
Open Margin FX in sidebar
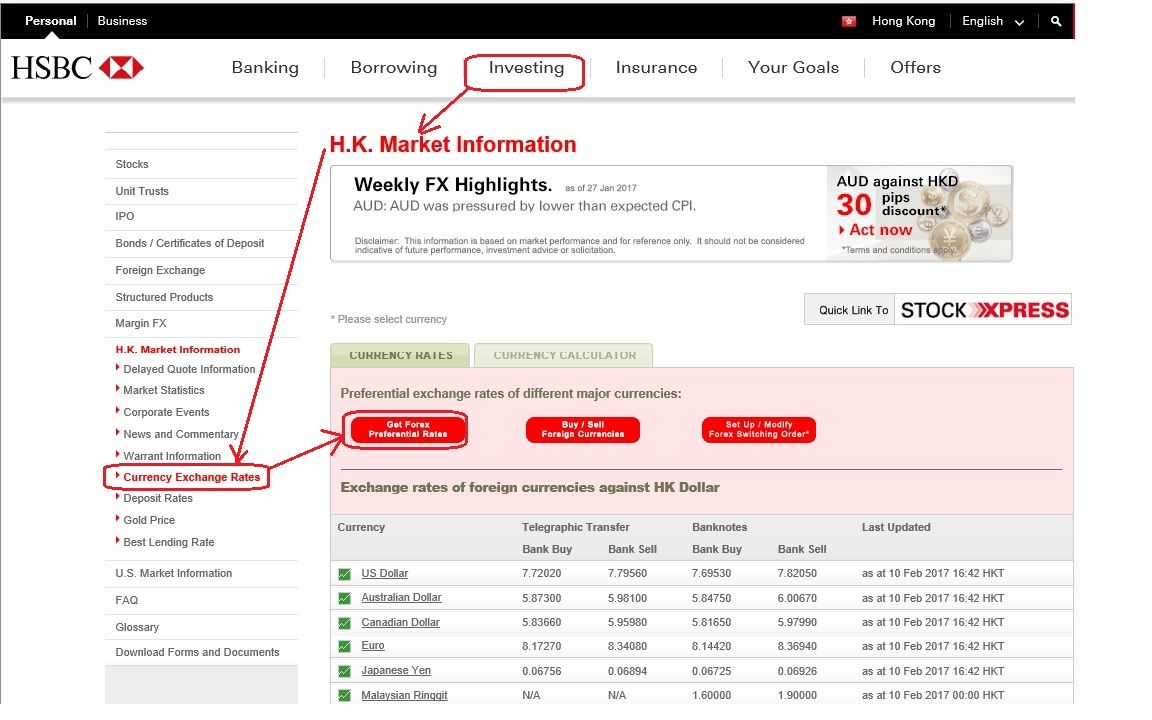coord(141,323)
